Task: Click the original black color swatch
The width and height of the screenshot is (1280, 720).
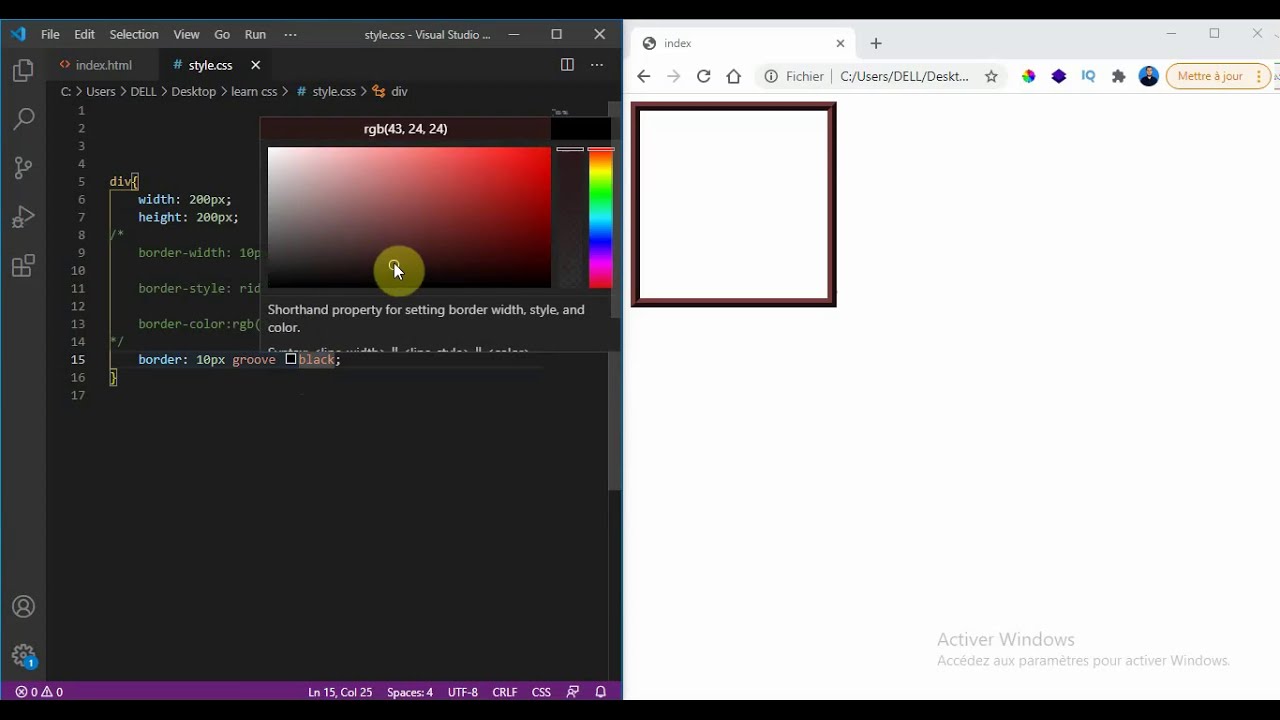Action: [x=580, y=129]
